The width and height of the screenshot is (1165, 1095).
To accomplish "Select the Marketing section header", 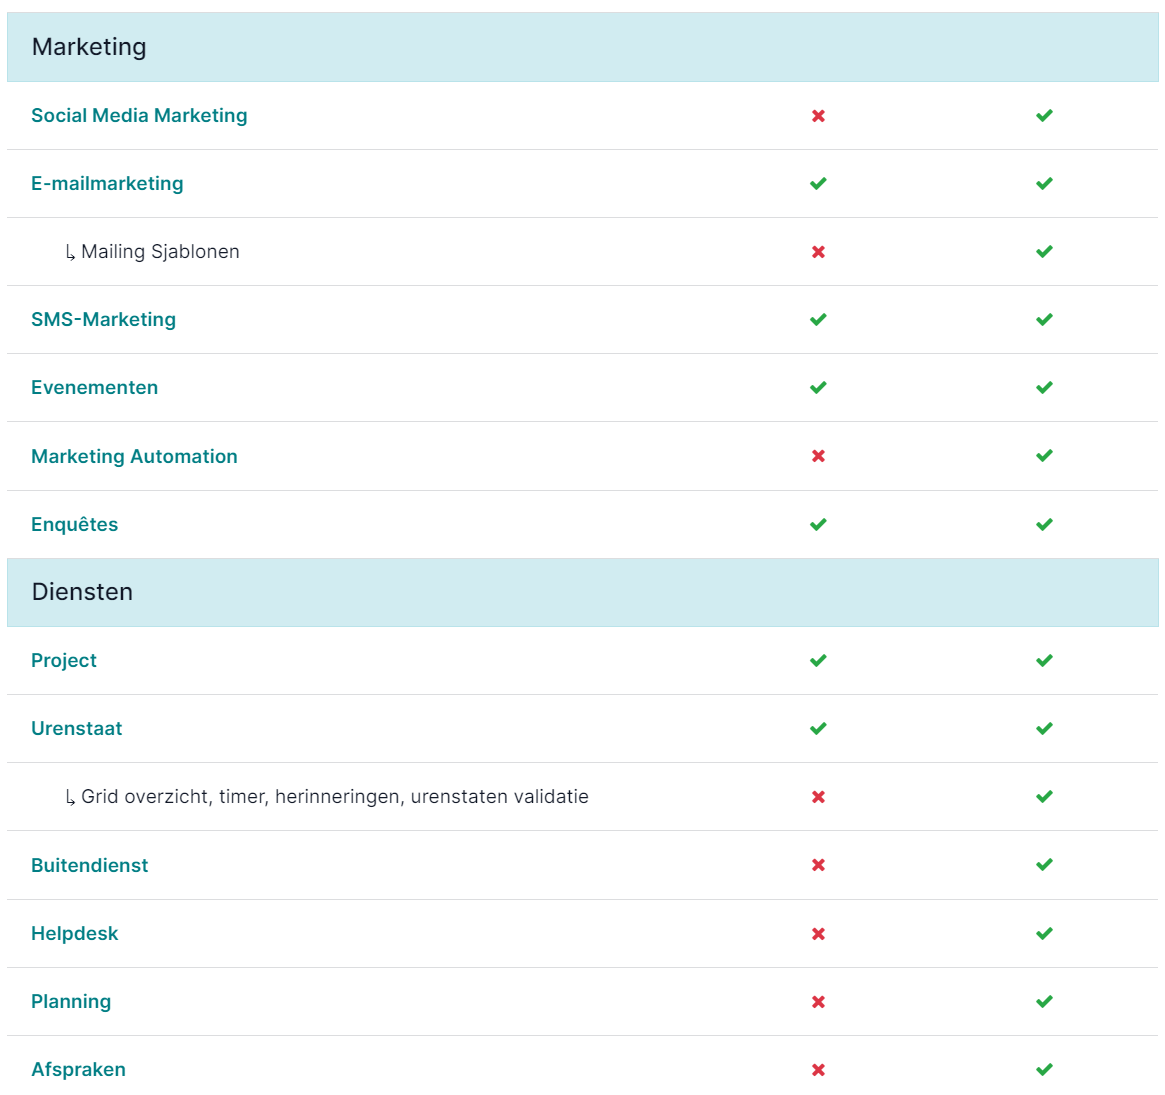I will pos(582,47).
